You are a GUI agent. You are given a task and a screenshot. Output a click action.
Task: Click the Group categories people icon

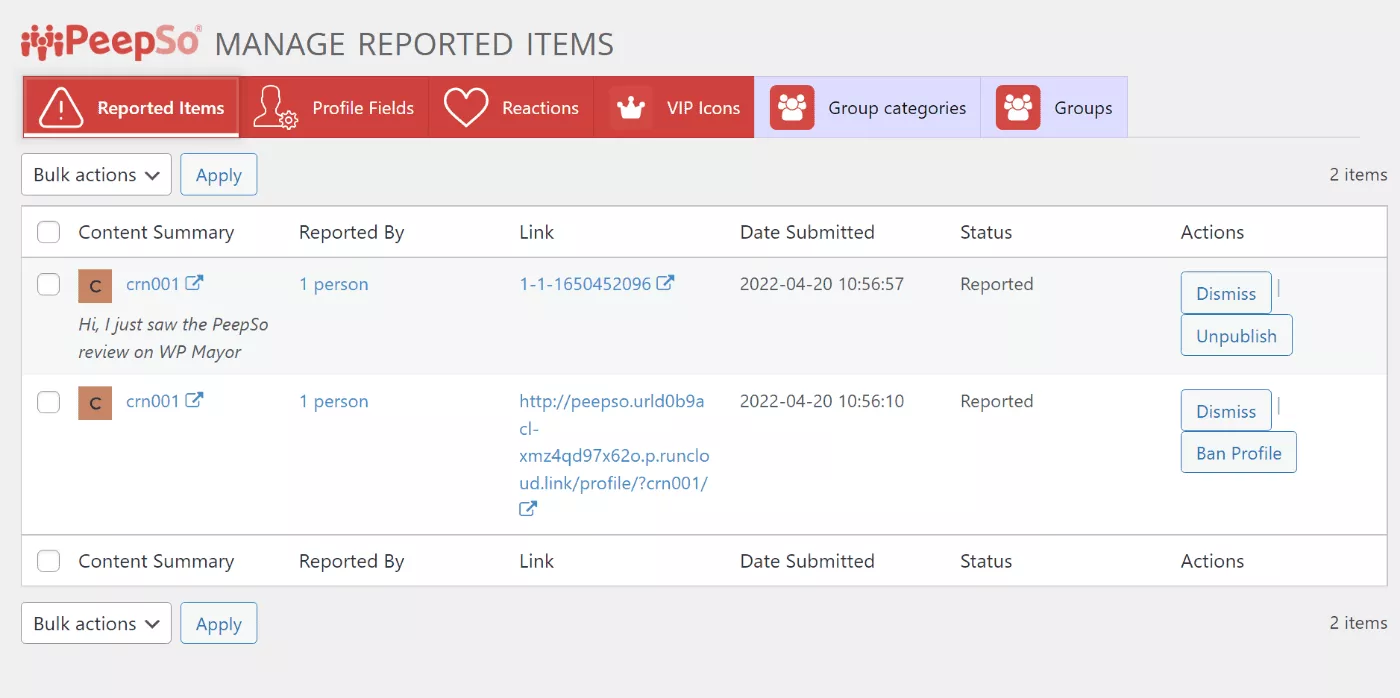(792, 108)
